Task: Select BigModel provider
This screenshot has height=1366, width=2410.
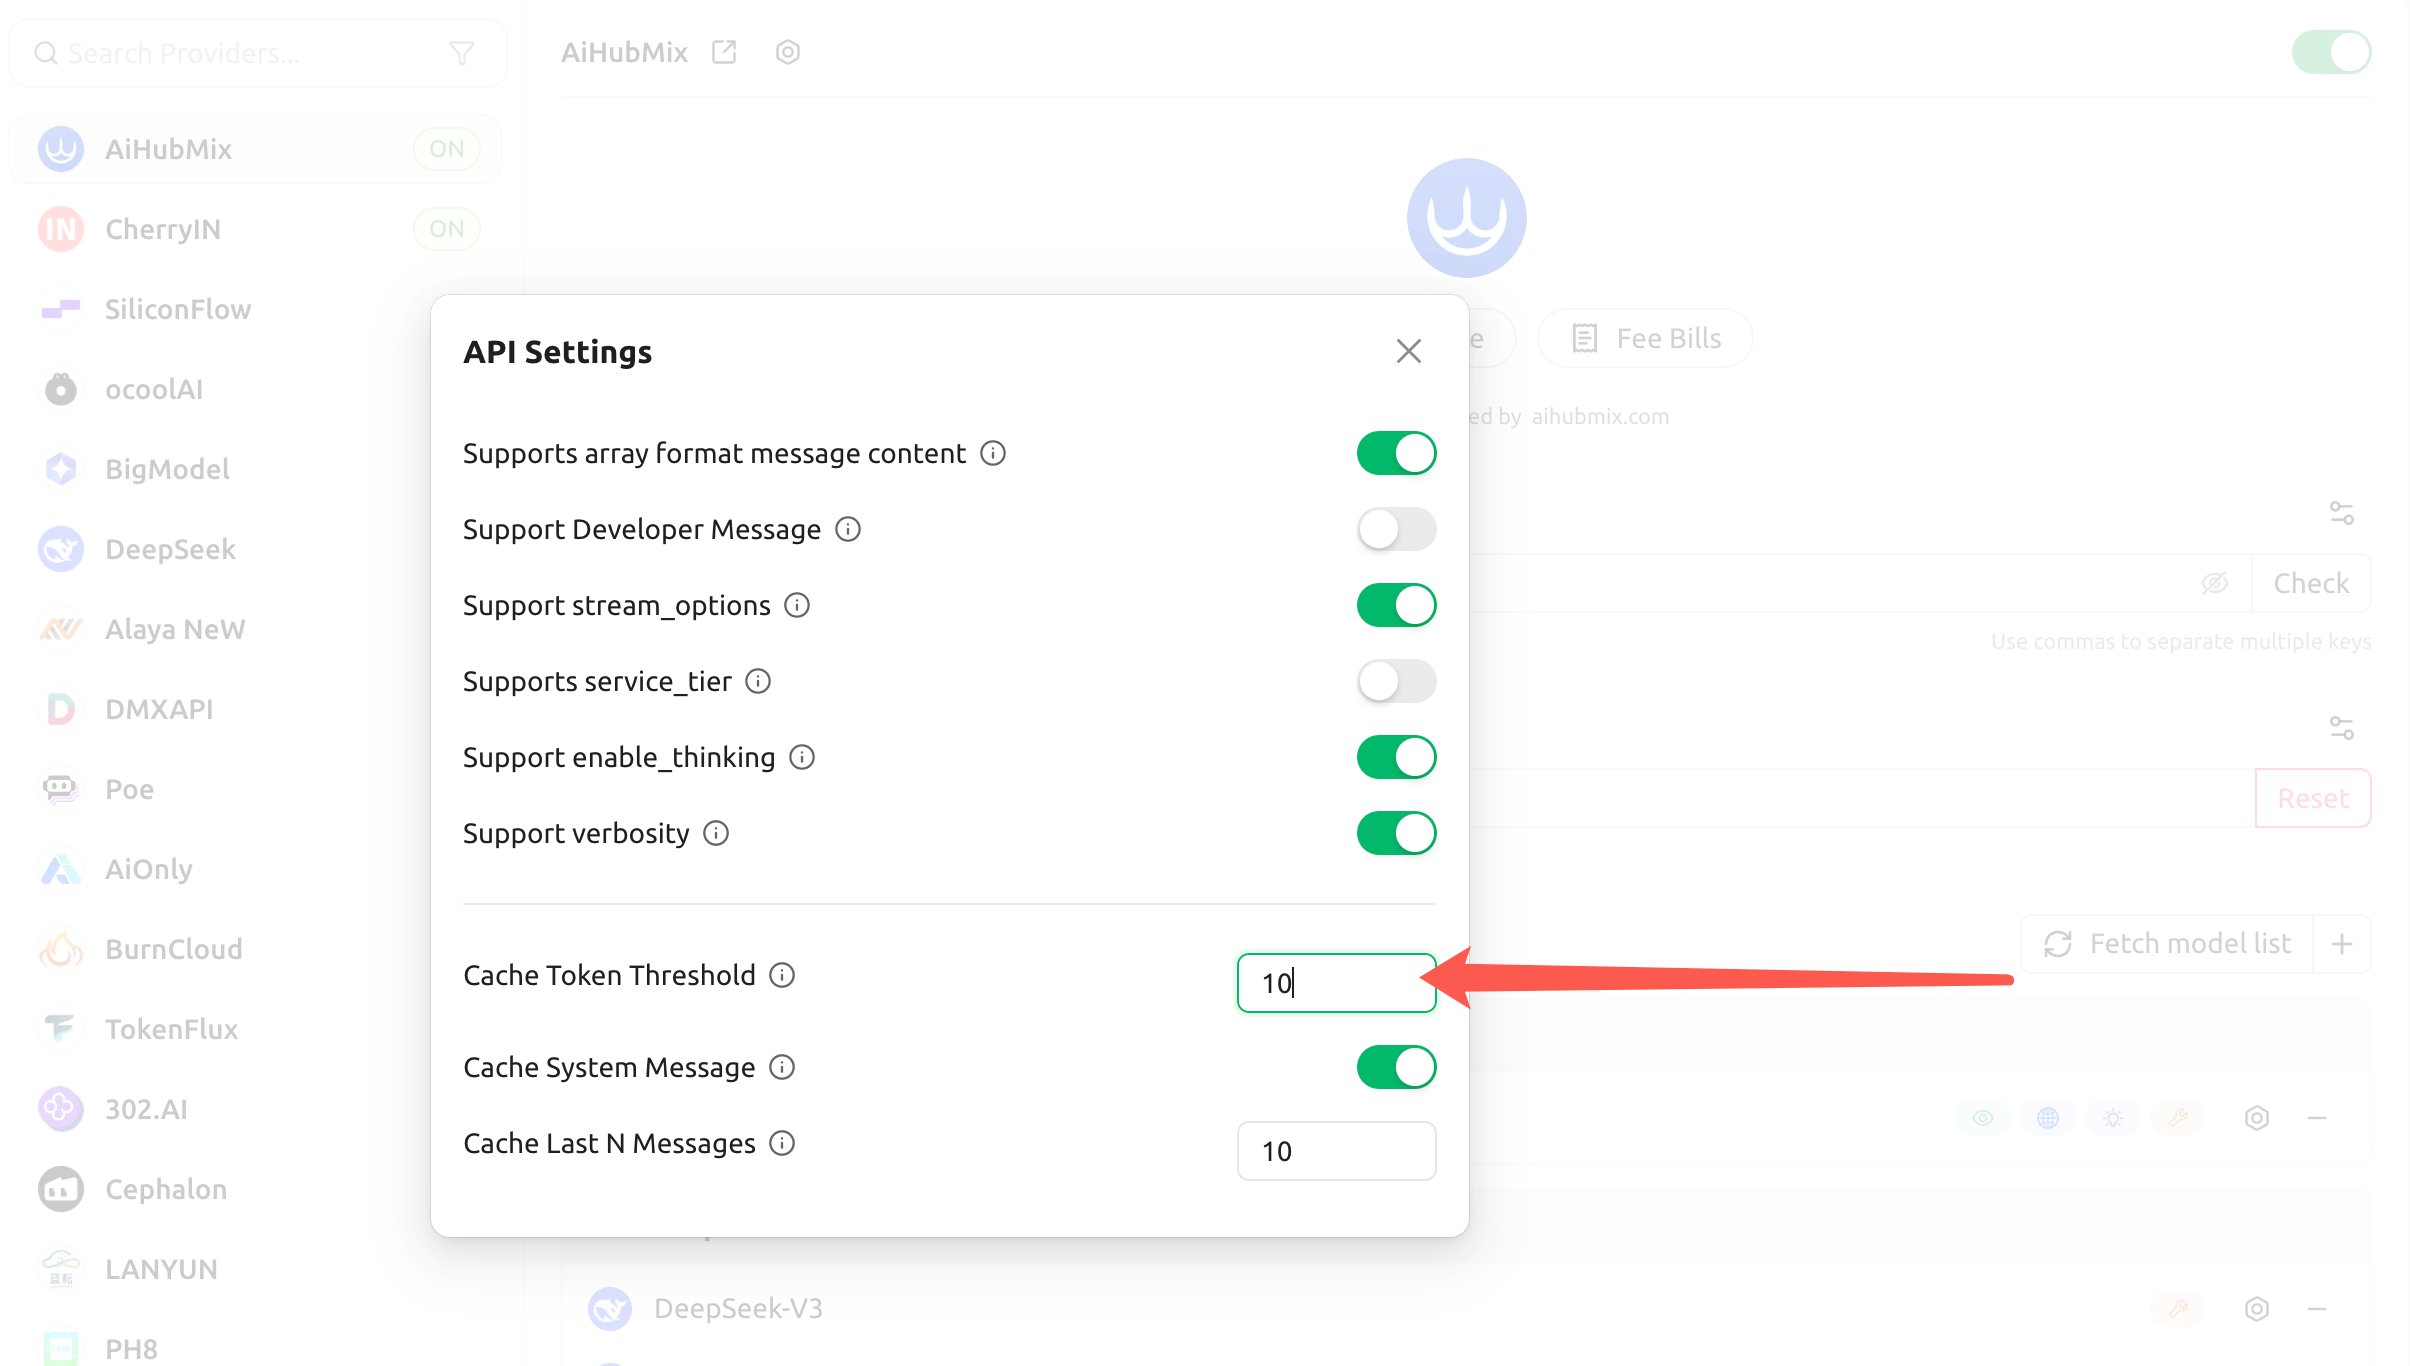Action: coord(220,469)
